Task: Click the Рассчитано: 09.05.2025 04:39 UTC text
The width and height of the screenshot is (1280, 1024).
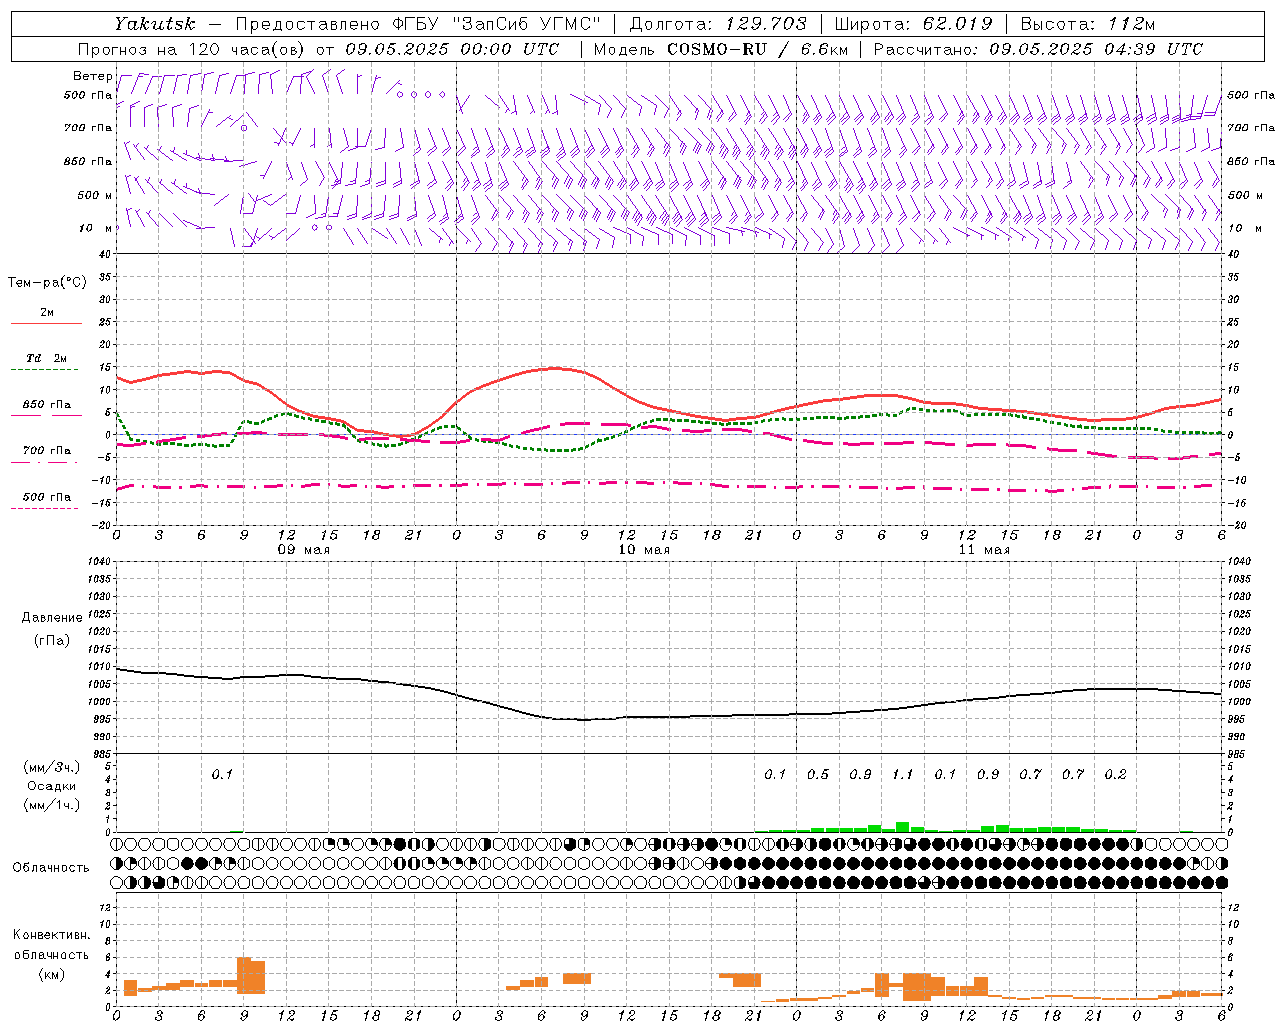Action: 1038,49
